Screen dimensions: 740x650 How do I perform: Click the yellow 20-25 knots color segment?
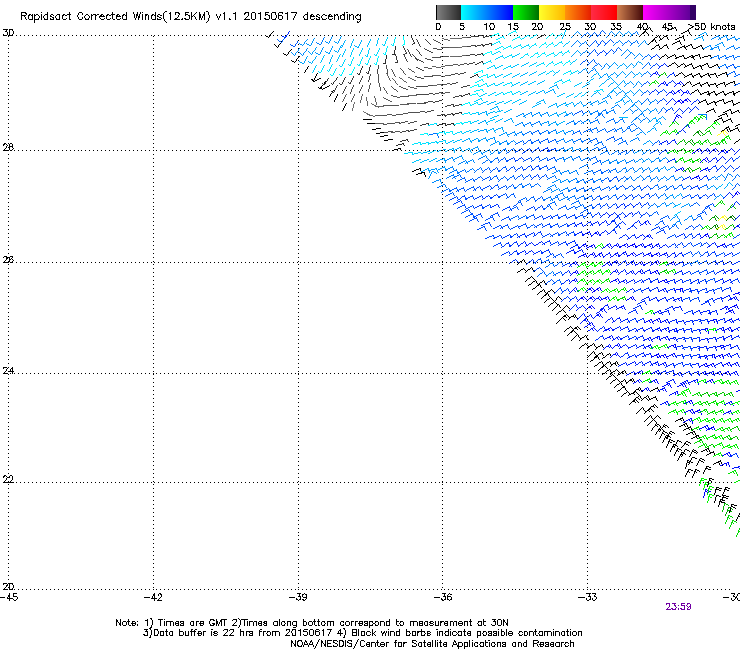(552, 12)
